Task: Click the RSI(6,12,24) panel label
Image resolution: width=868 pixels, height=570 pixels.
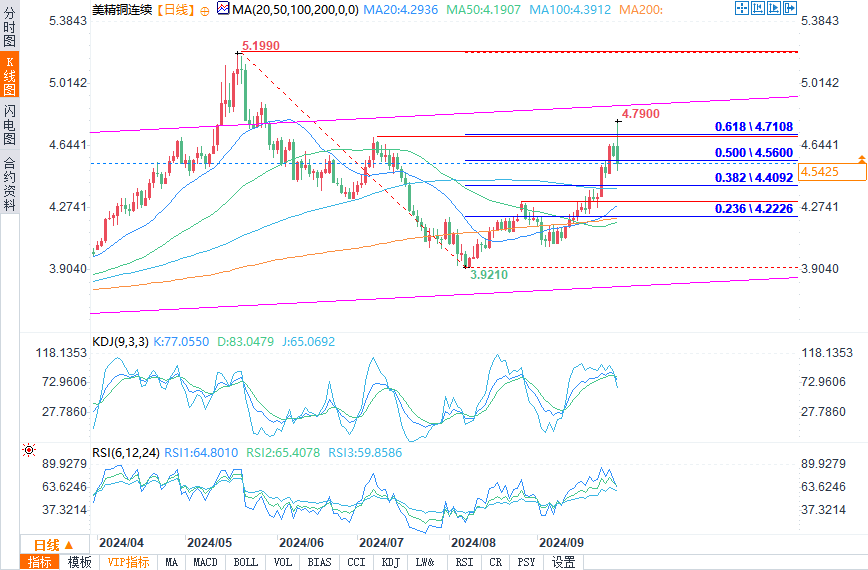Action: pos(126,453)
